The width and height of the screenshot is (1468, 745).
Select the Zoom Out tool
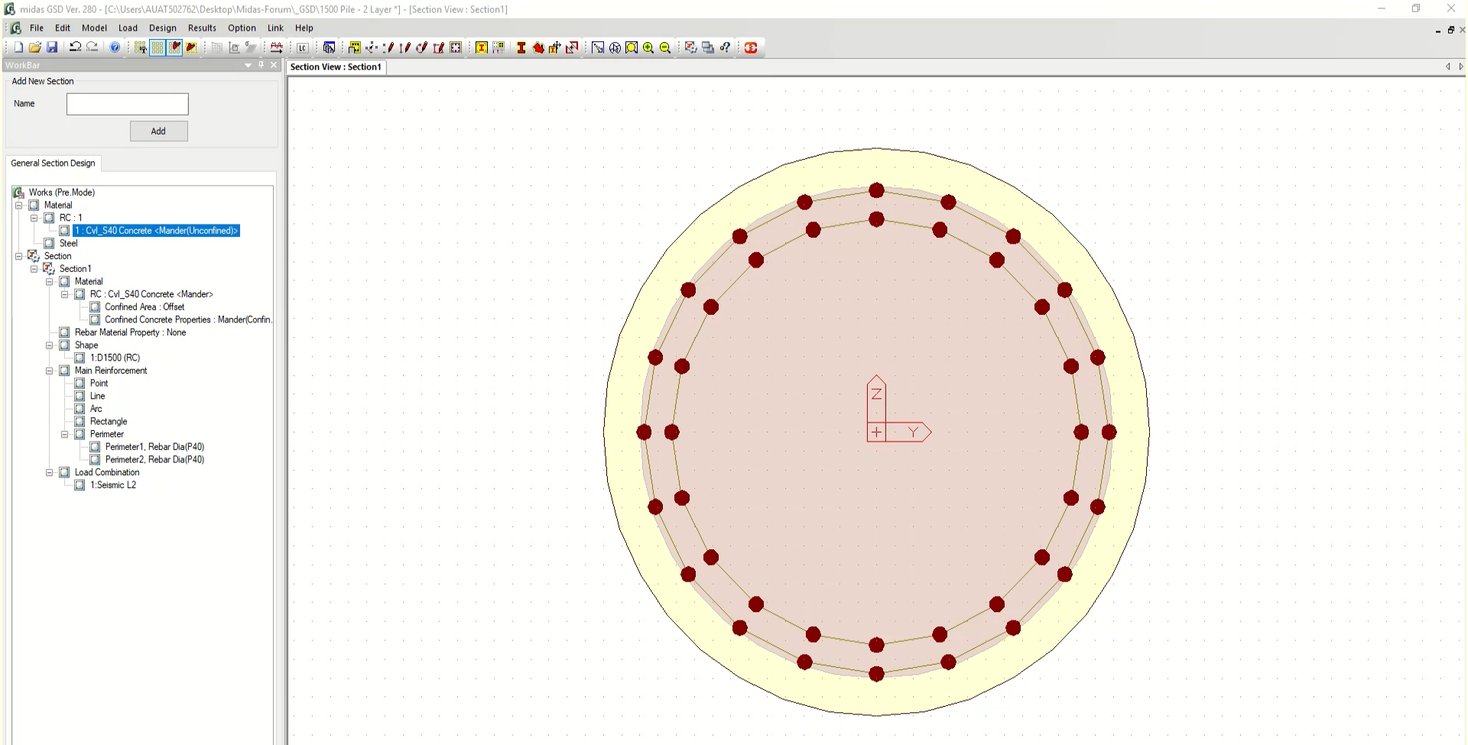coord(665,47)
